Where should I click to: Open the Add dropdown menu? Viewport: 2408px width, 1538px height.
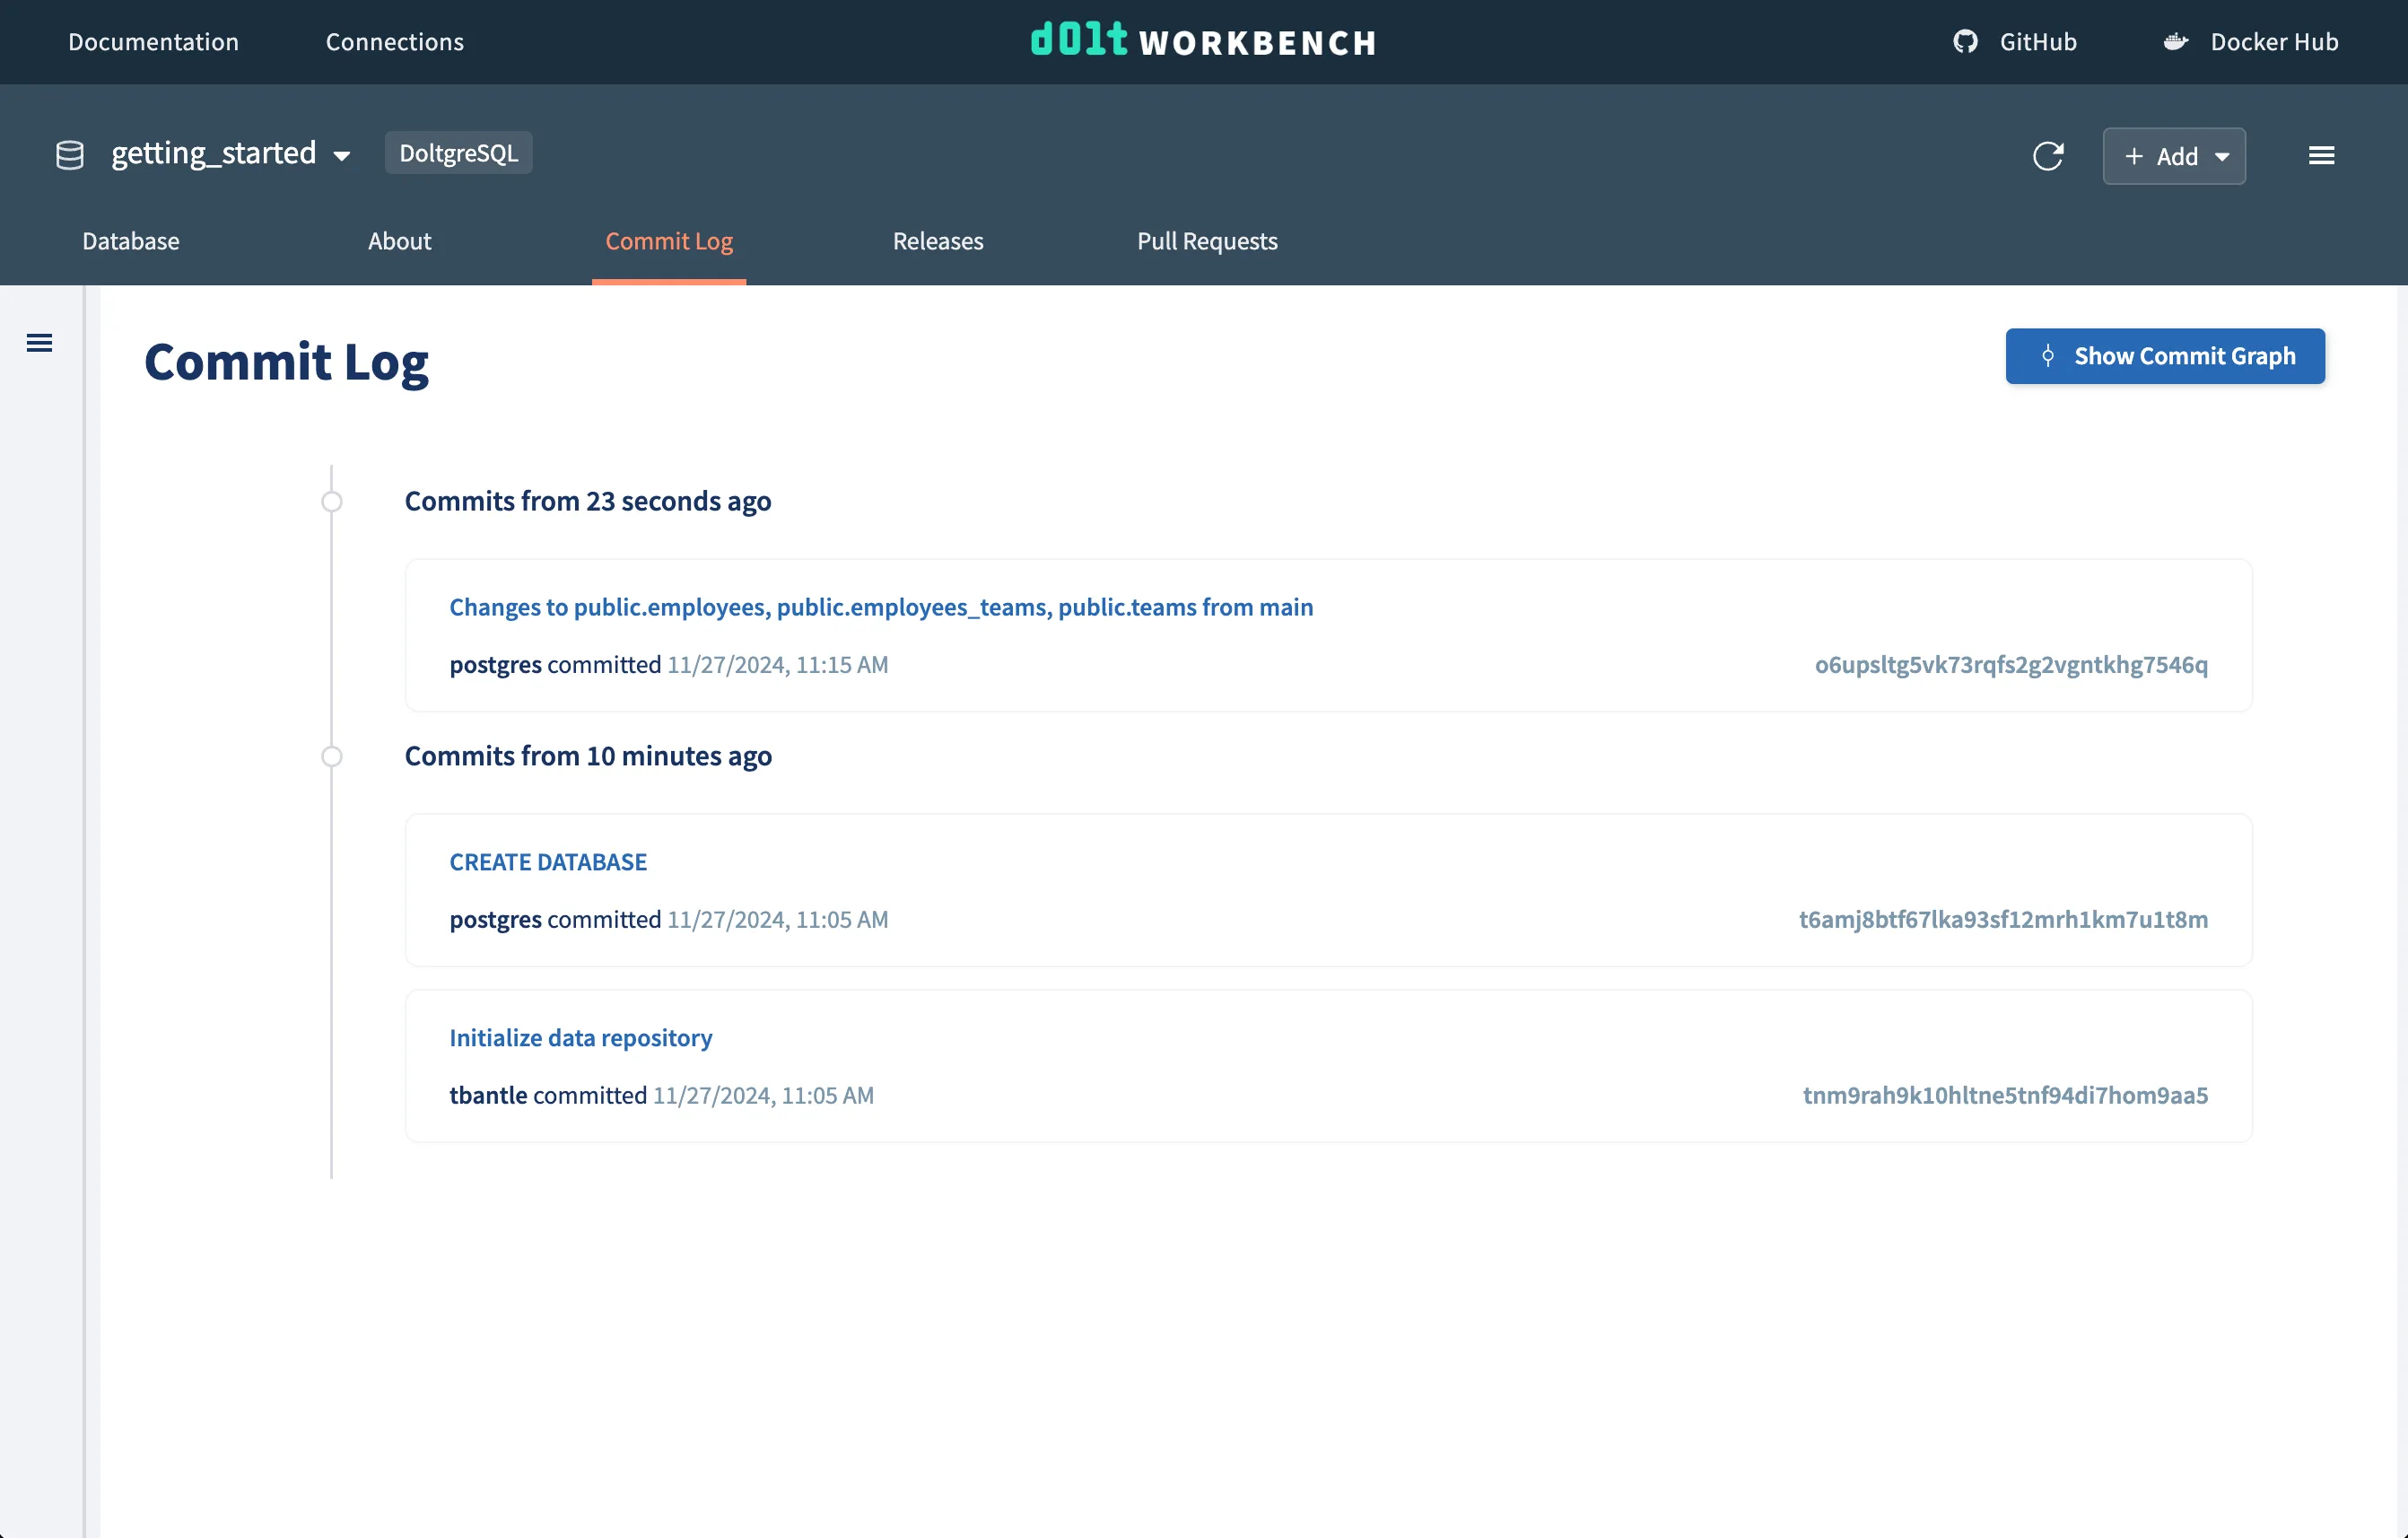pyautogui.click(x=2173, y=156)
